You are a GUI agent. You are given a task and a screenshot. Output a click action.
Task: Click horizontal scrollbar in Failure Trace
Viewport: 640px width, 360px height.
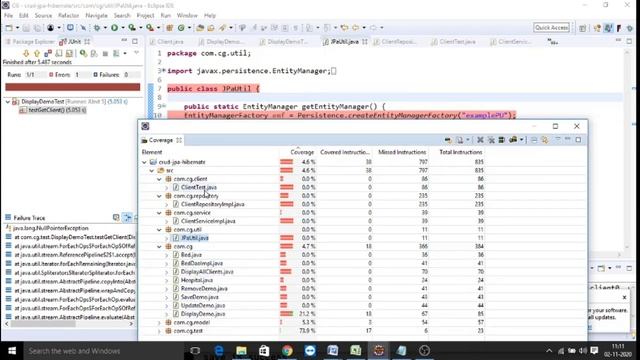(x=43, y=324)
